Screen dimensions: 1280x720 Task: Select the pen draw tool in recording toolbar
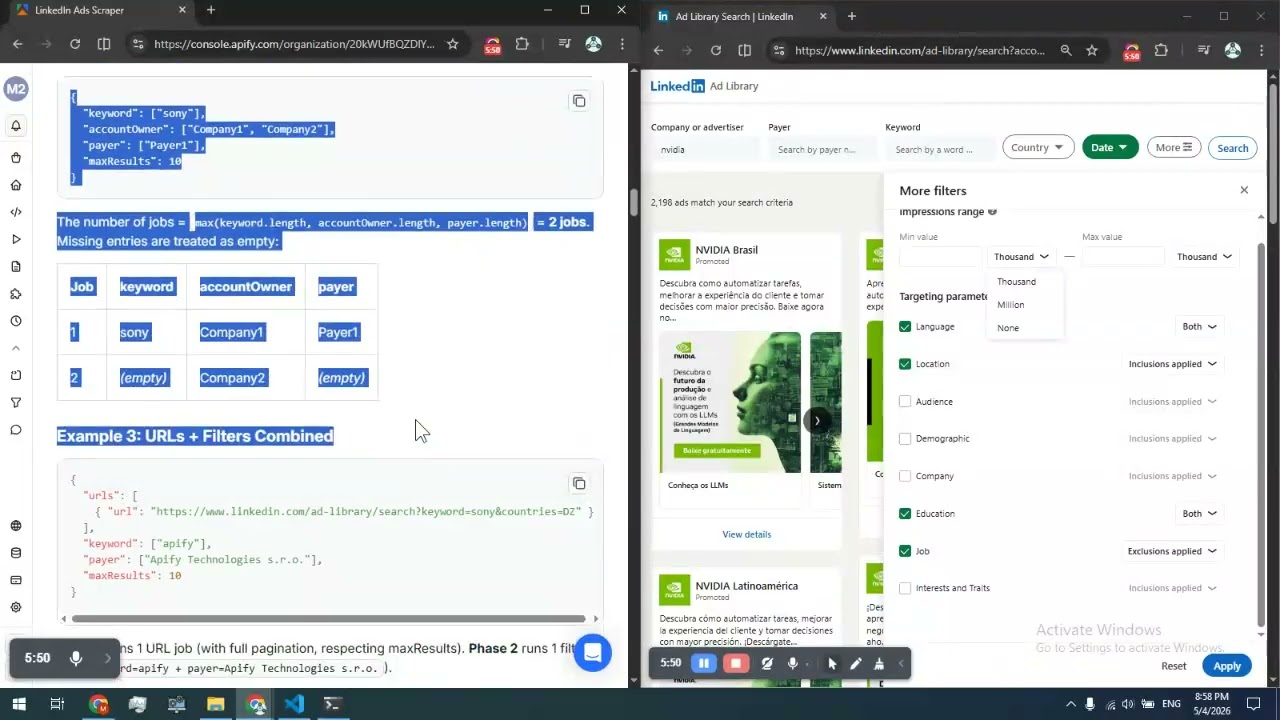[x=856, y=663]
